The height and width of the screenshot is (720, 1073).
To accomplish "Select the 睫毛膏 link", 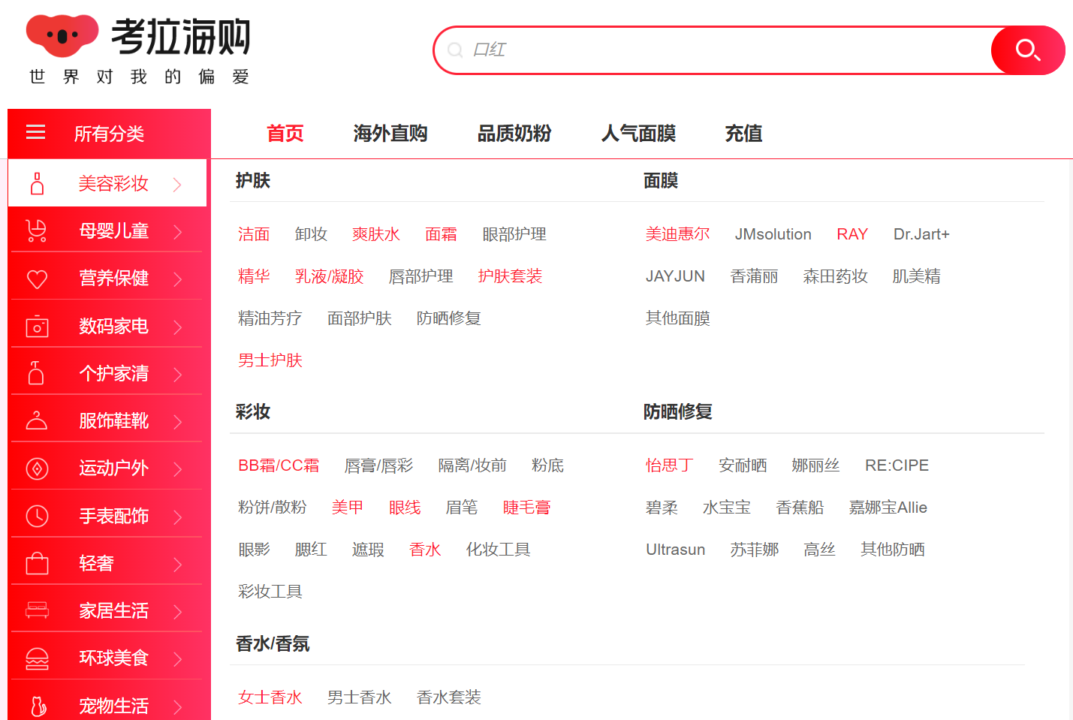I will 526,508.
